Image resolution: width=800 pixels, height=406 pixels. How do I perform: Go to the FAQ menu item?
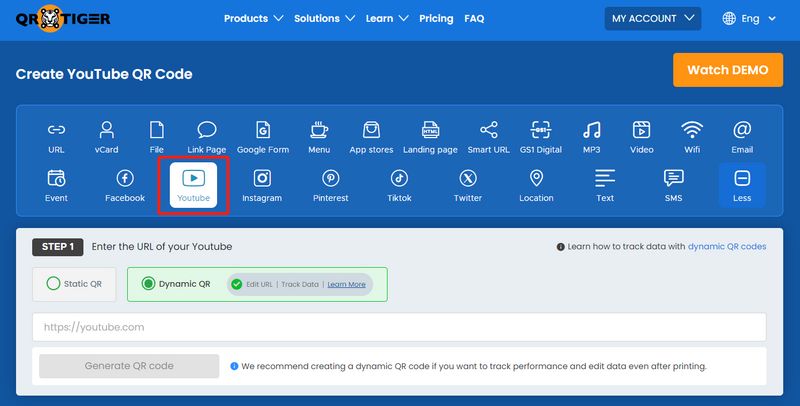(474, 18)
